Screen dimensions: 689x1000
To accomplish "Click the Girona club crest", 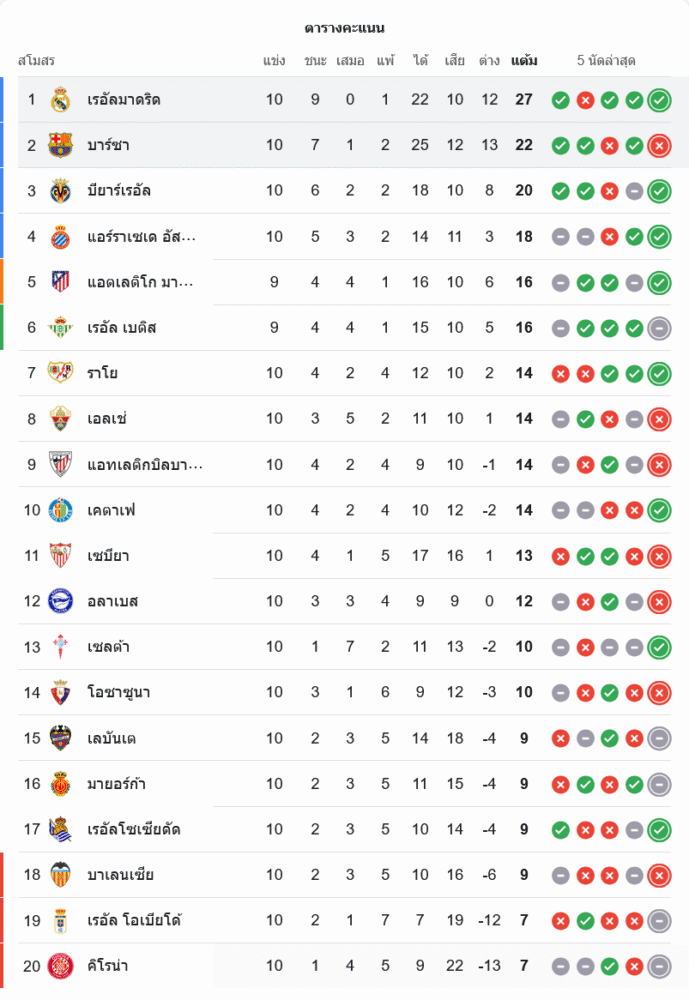I will [x=60, y=966].
